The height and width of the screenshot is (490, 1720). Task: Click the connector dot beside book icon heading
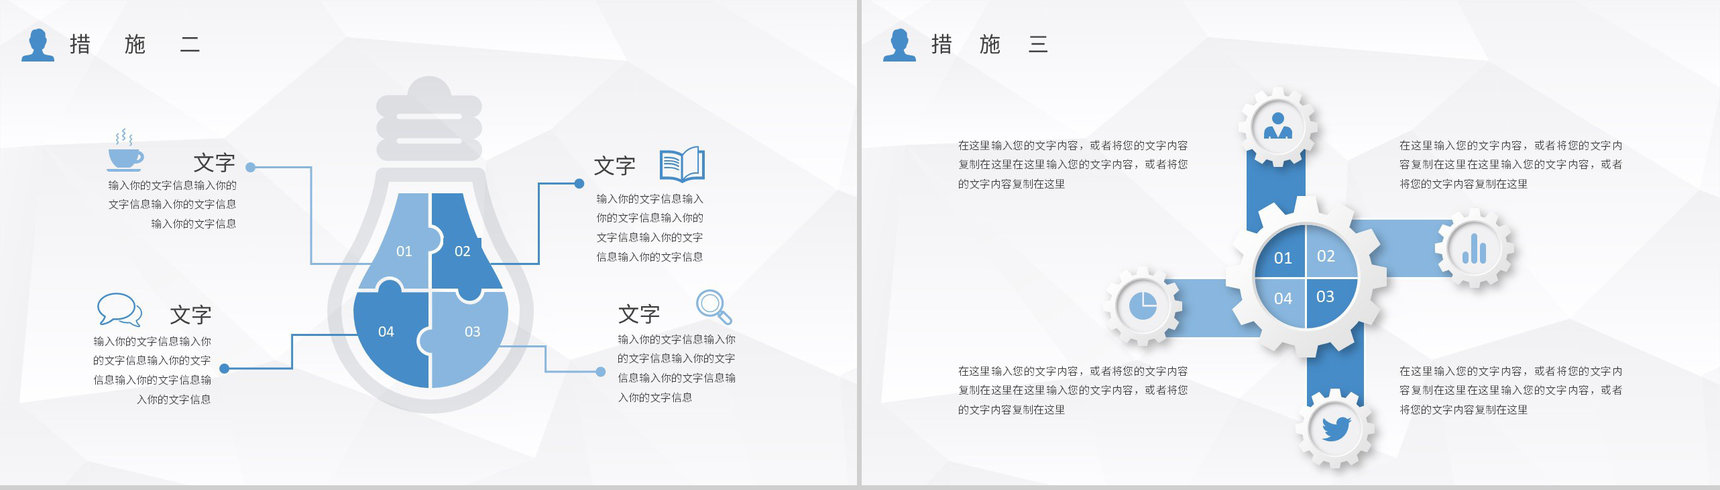tap(579, 183)
